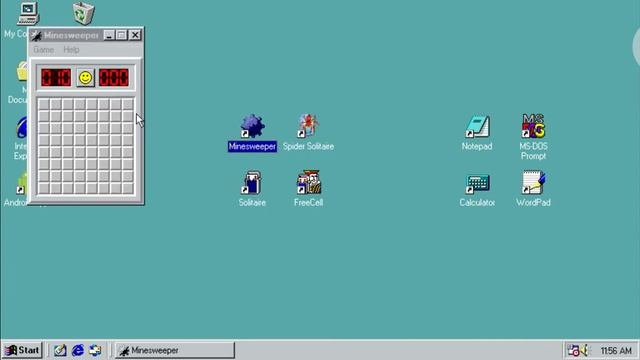The height and width of the screenshot is (360, 640).
Task: Click the system clock showing 11:56 AM
Action: tap(616, 351)
